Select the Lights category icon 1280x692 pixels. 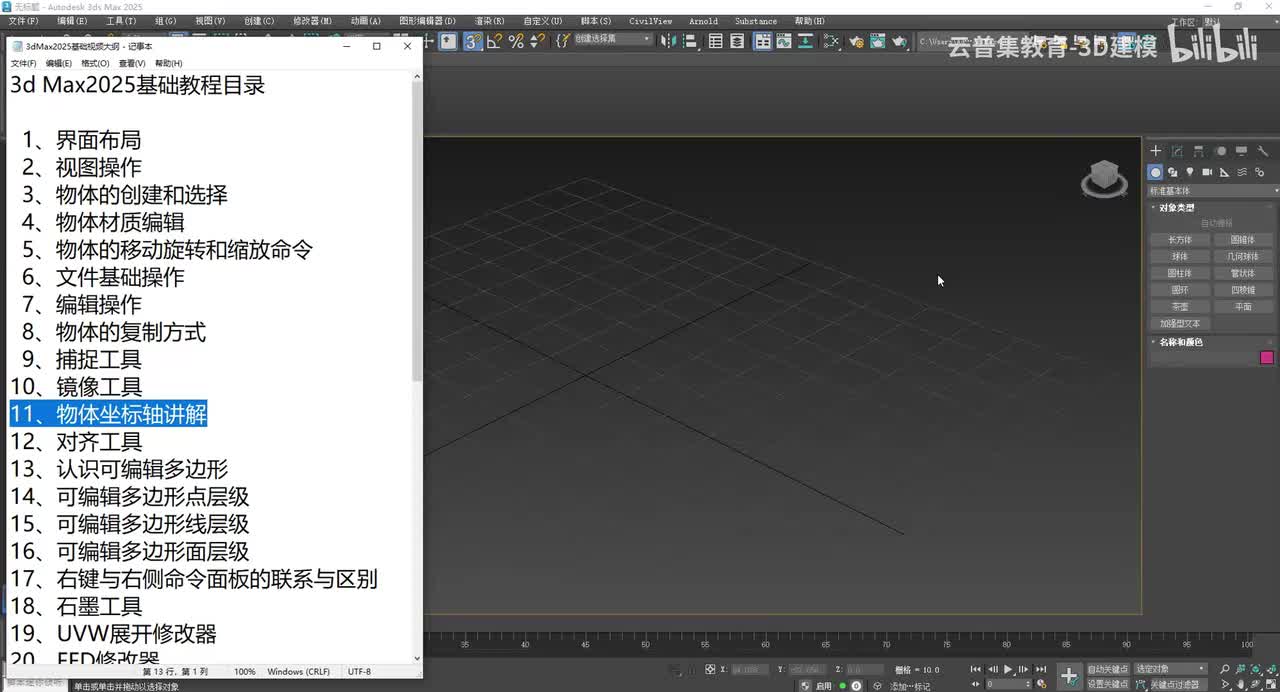(x=1189, y=172)
